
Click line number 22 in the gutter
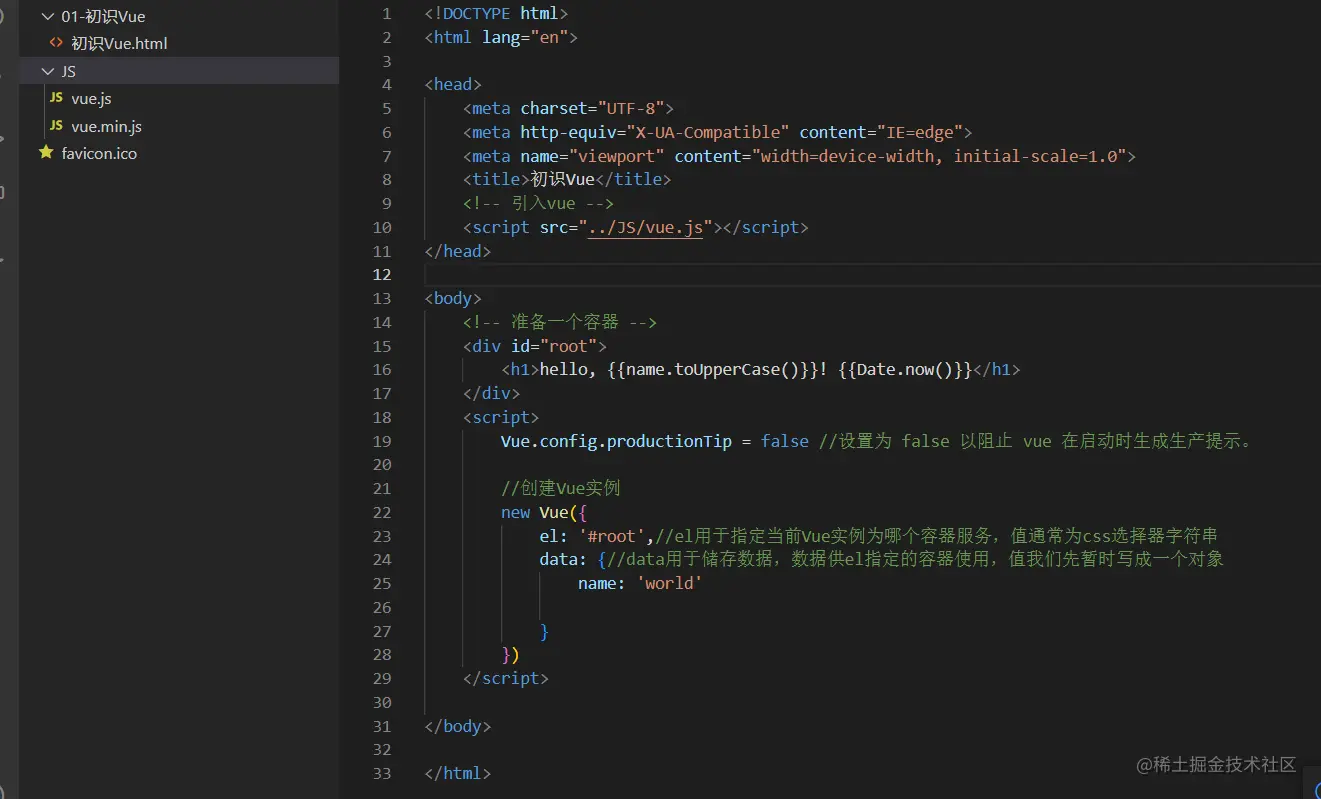(x=382, y=512)
